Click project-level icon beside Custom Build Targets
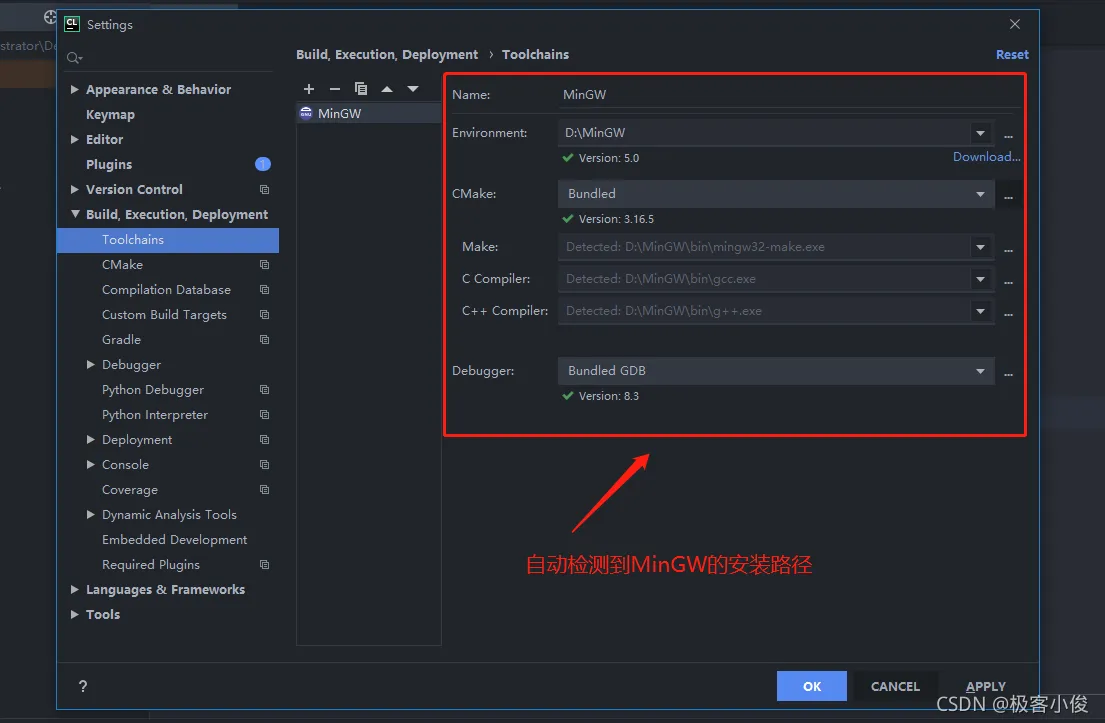Viewport: 1105px width, 723px height. (264, 314)
